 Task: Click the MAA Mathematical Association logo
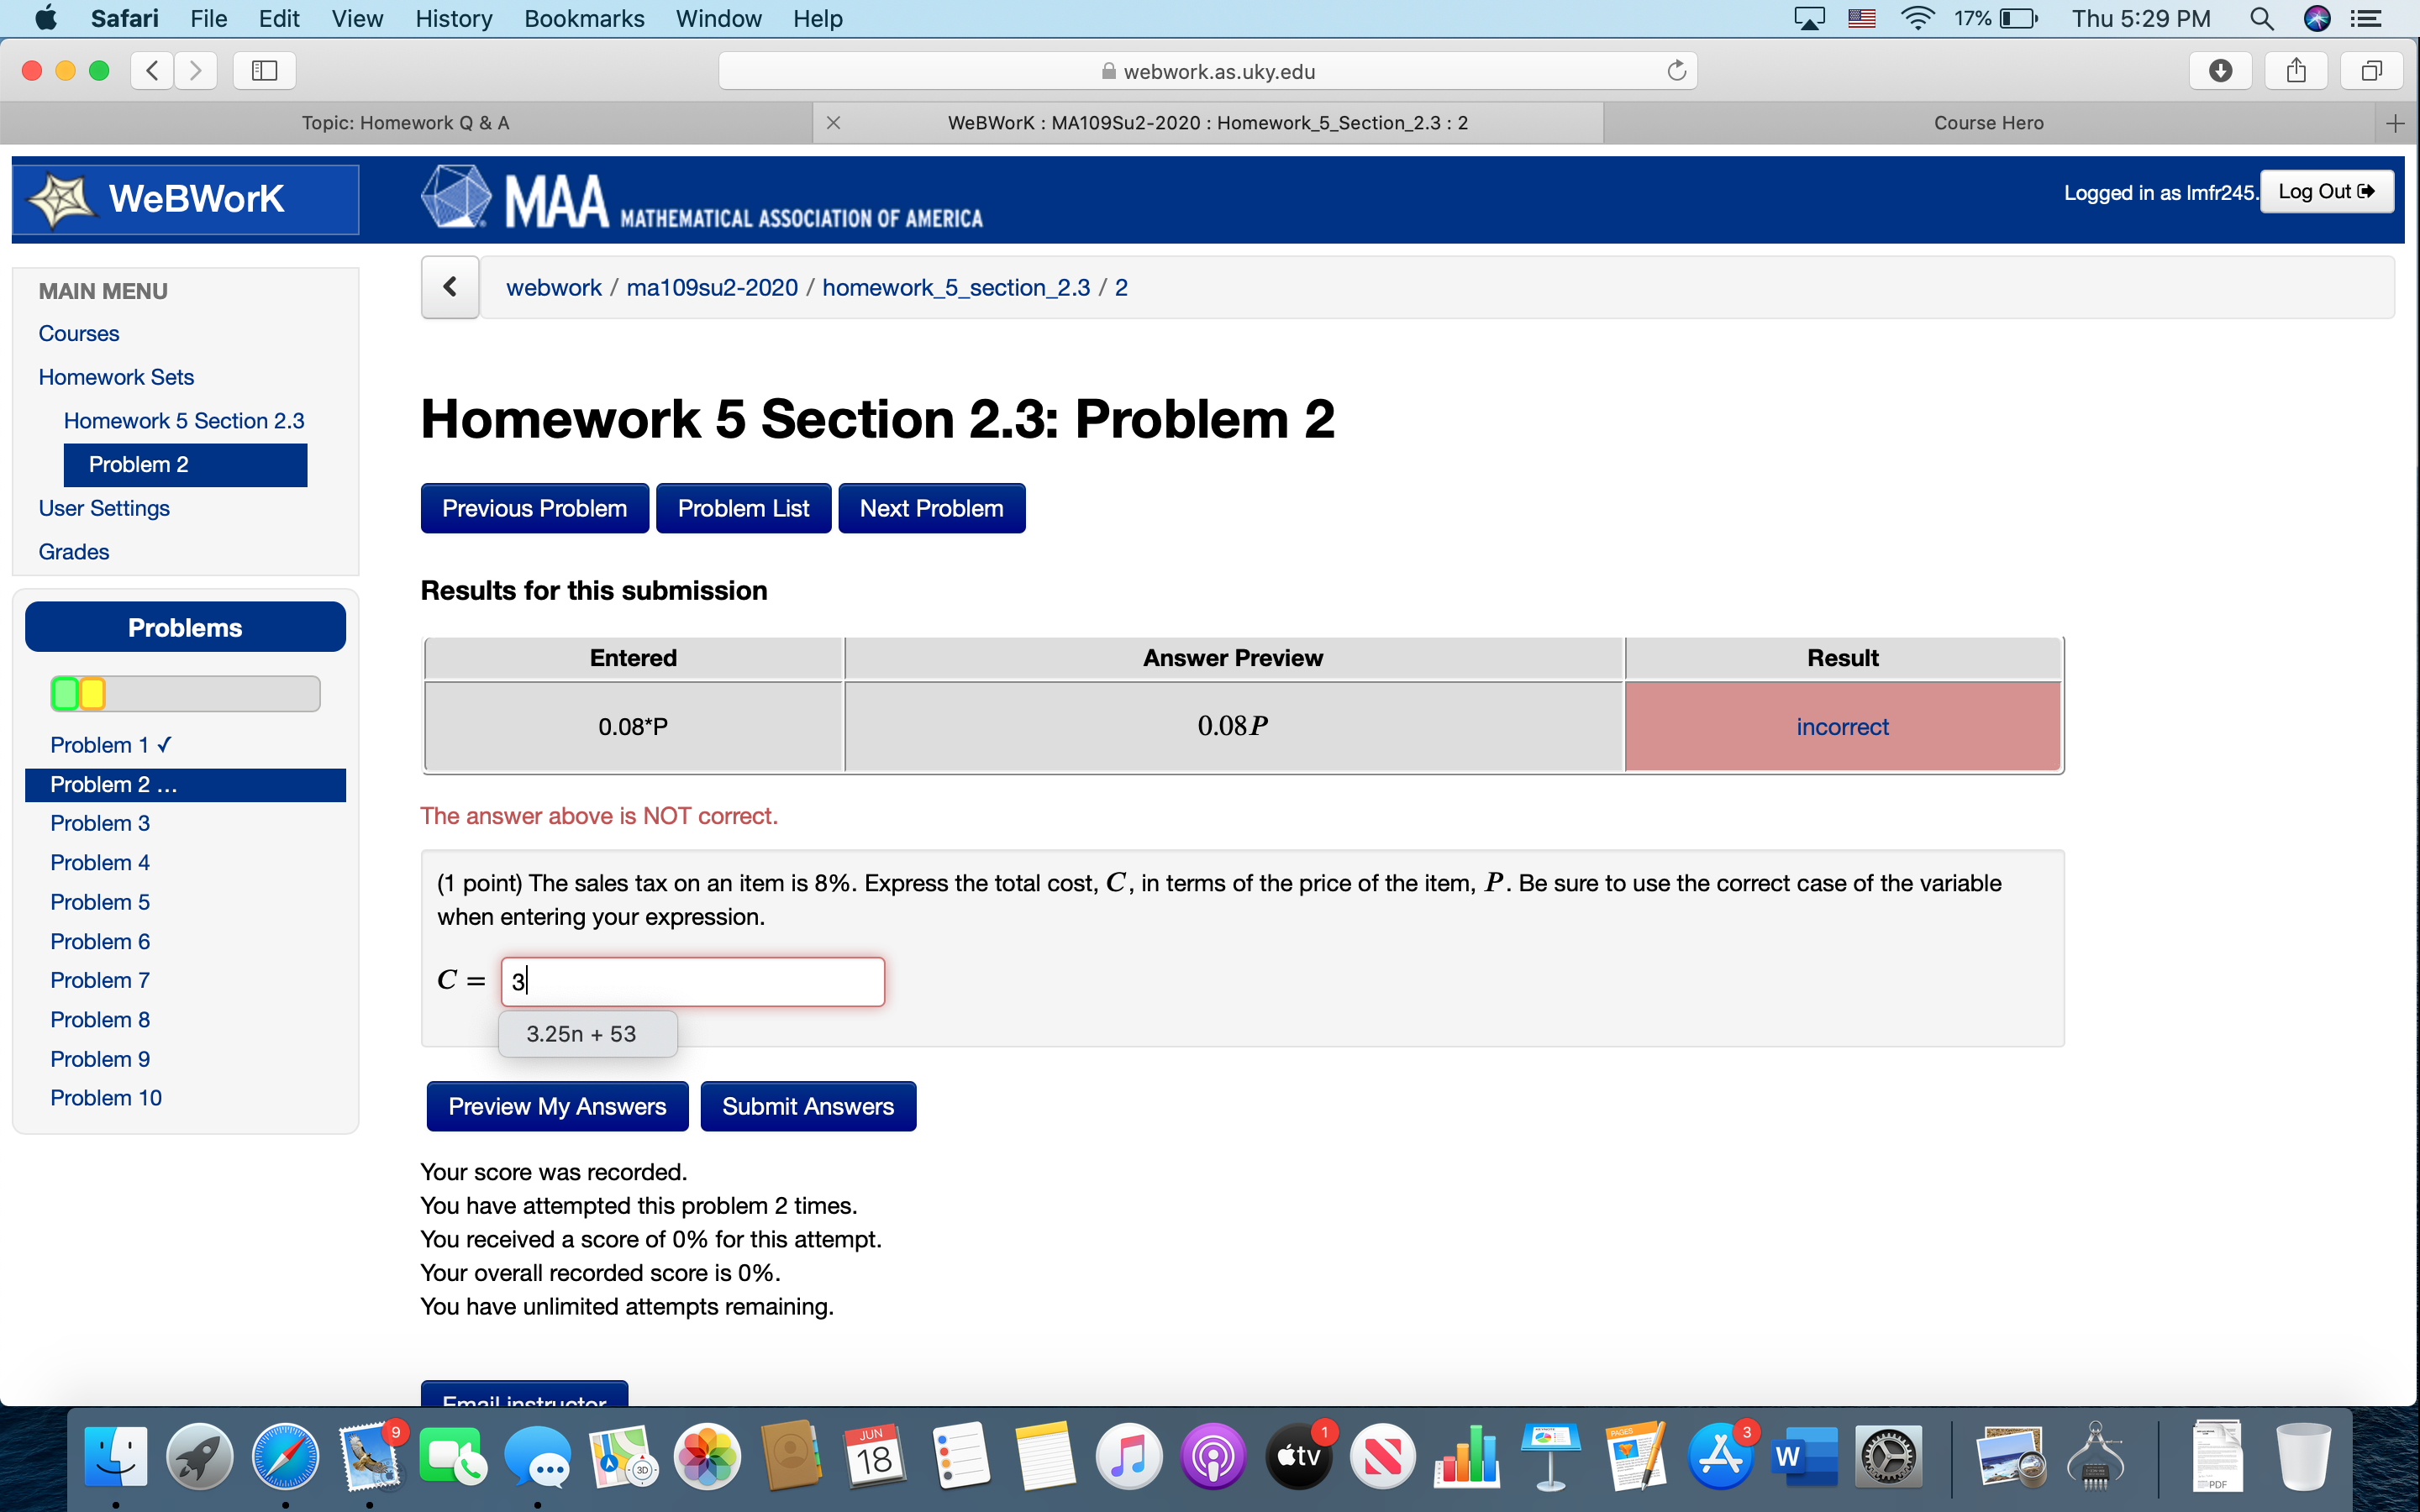[x=700, y=198]
